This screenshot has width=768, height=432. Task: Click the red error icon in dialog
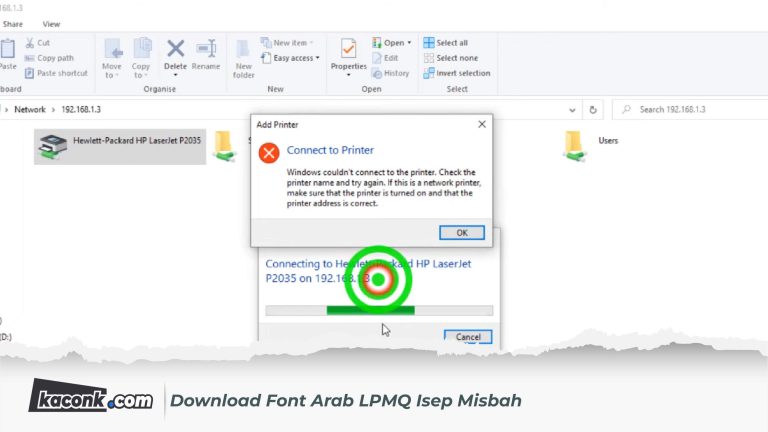(269, 153)
